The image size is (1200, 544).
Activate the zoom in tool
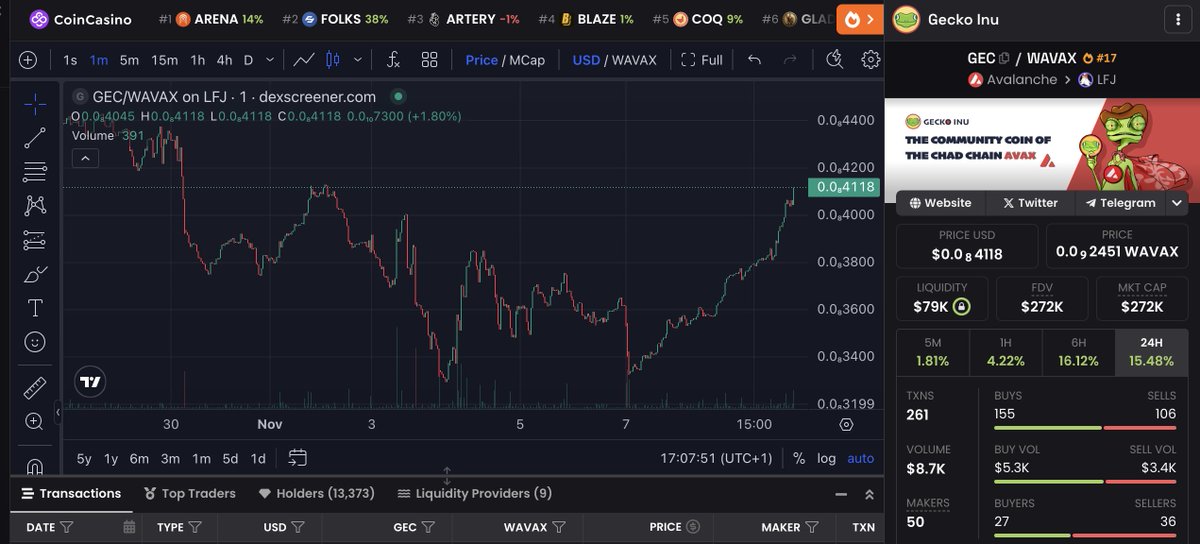35,421
